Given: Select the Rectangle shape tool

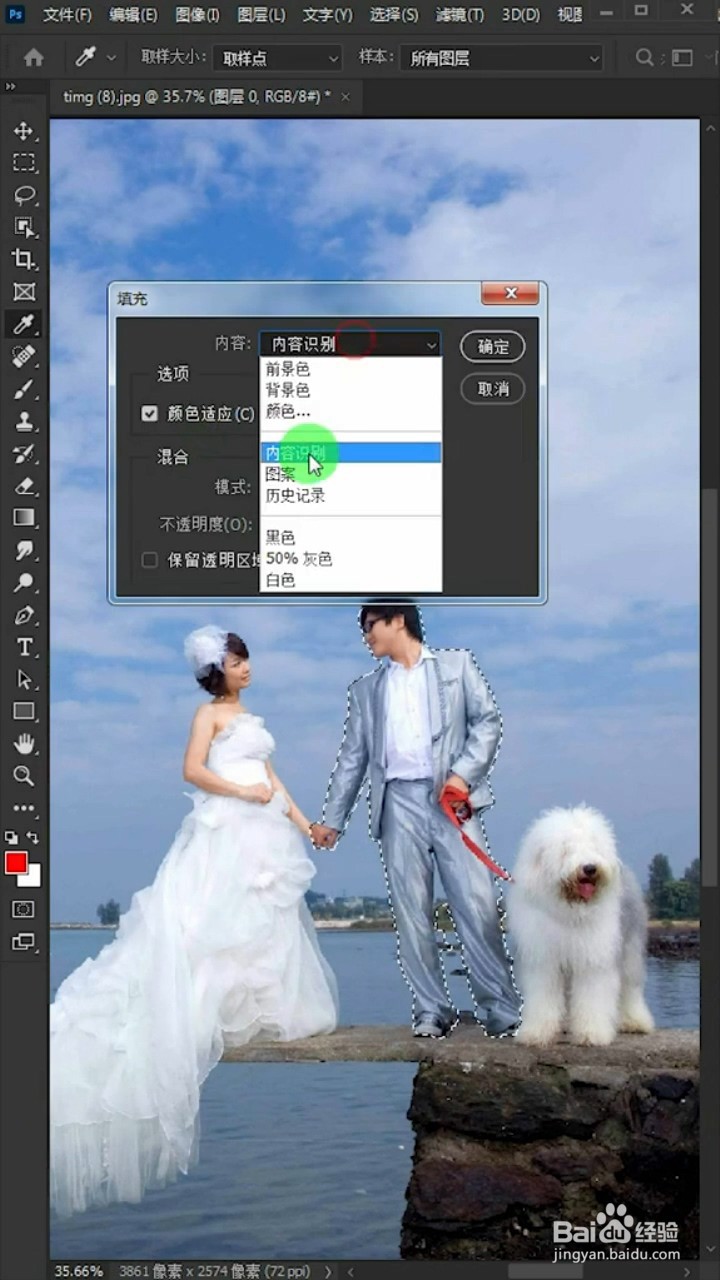Looking at the screenshot, I should click(23, 711).
